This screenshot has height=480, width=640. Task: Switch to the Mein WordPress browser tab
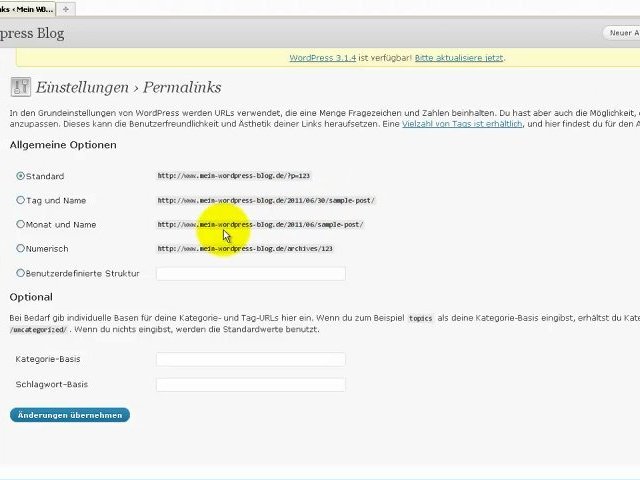click(25, 8)
